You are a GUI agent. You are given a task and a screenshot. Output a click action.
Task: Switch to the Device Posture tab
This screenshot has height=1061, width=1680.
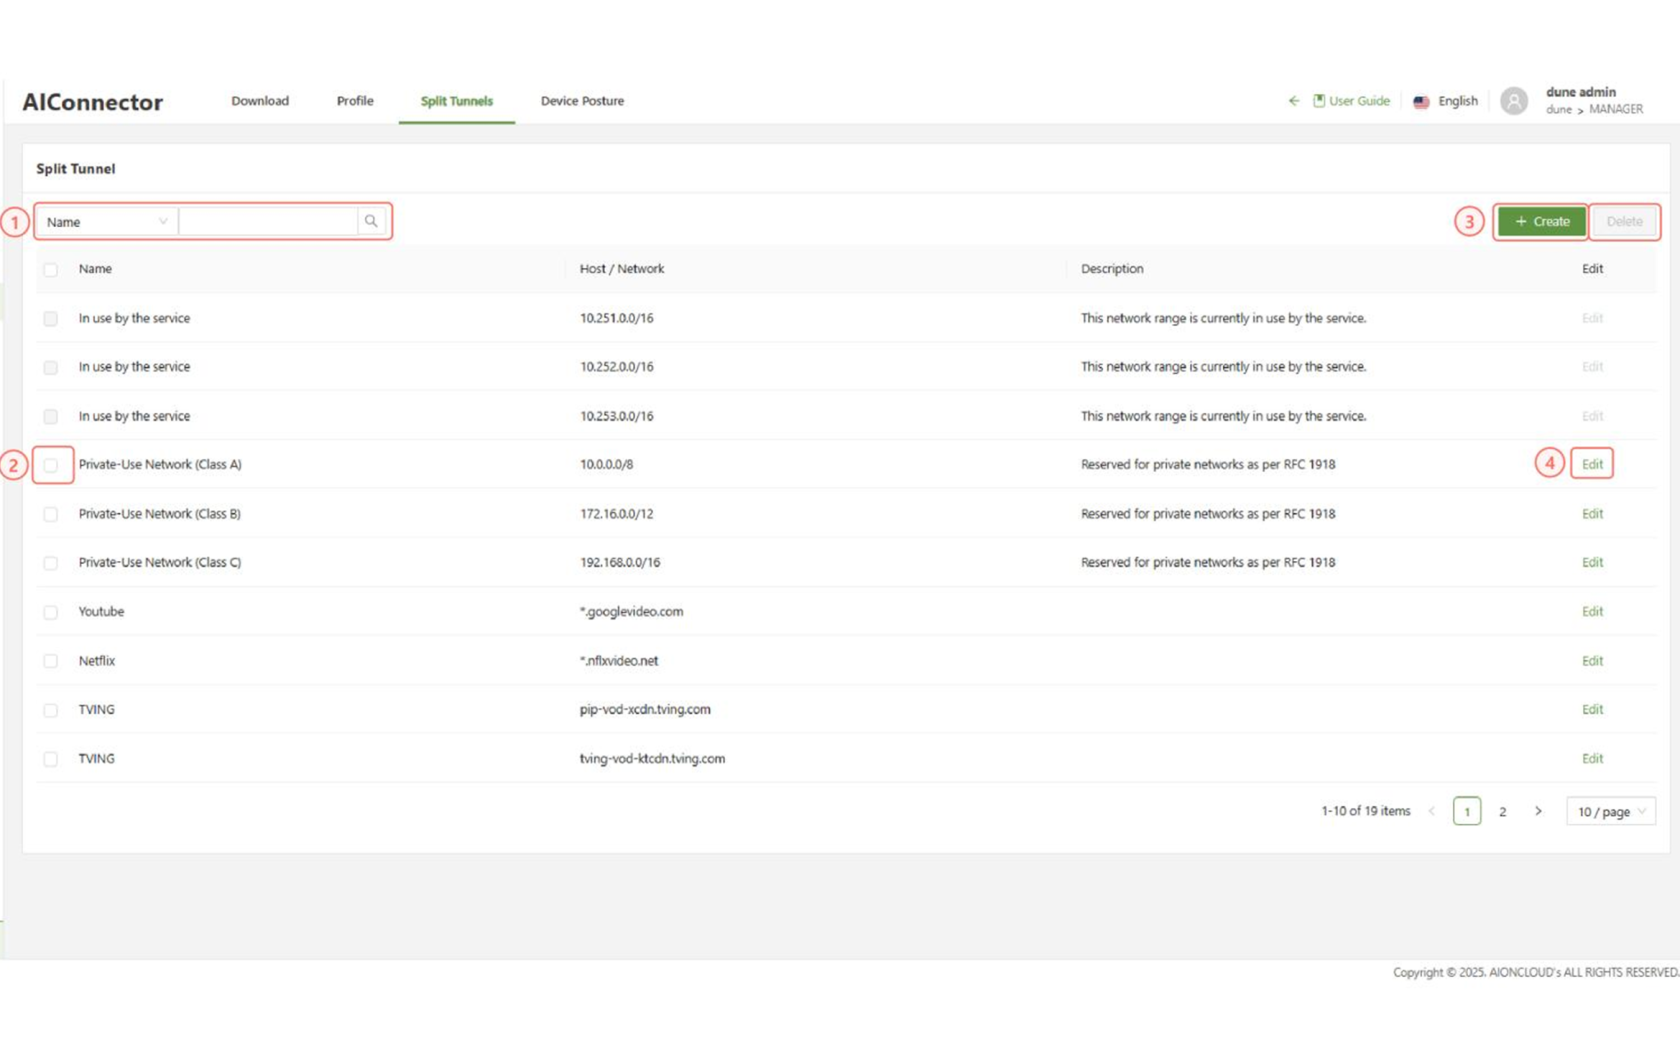coord(582,101)
